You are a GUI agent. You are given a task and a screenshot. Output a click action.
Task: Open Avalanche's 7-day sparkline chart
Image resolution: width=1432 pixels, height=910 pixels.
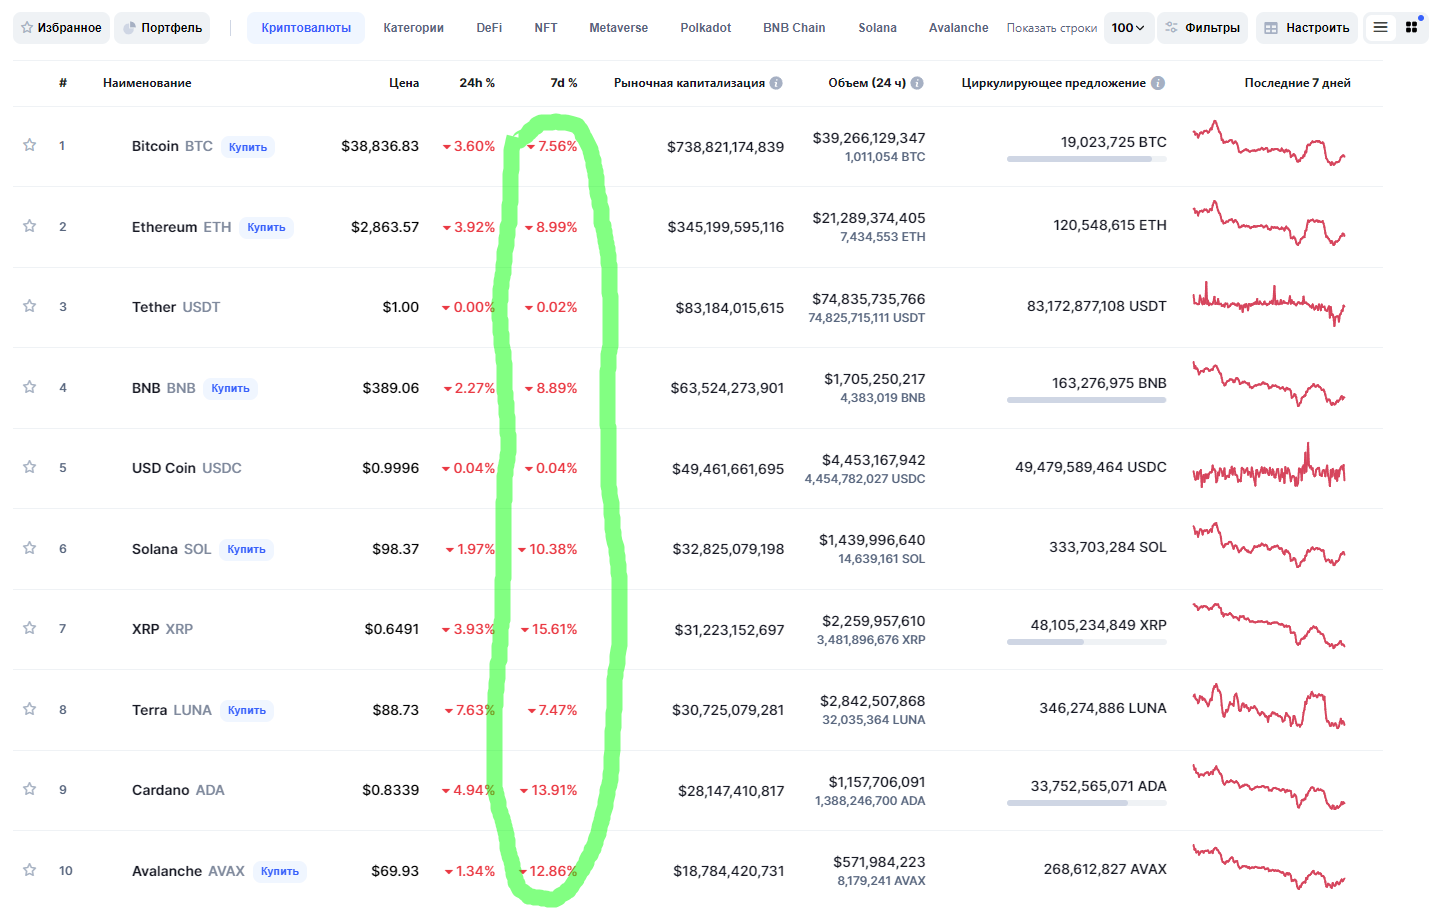pyautogui.click(x=1269, y=868)
